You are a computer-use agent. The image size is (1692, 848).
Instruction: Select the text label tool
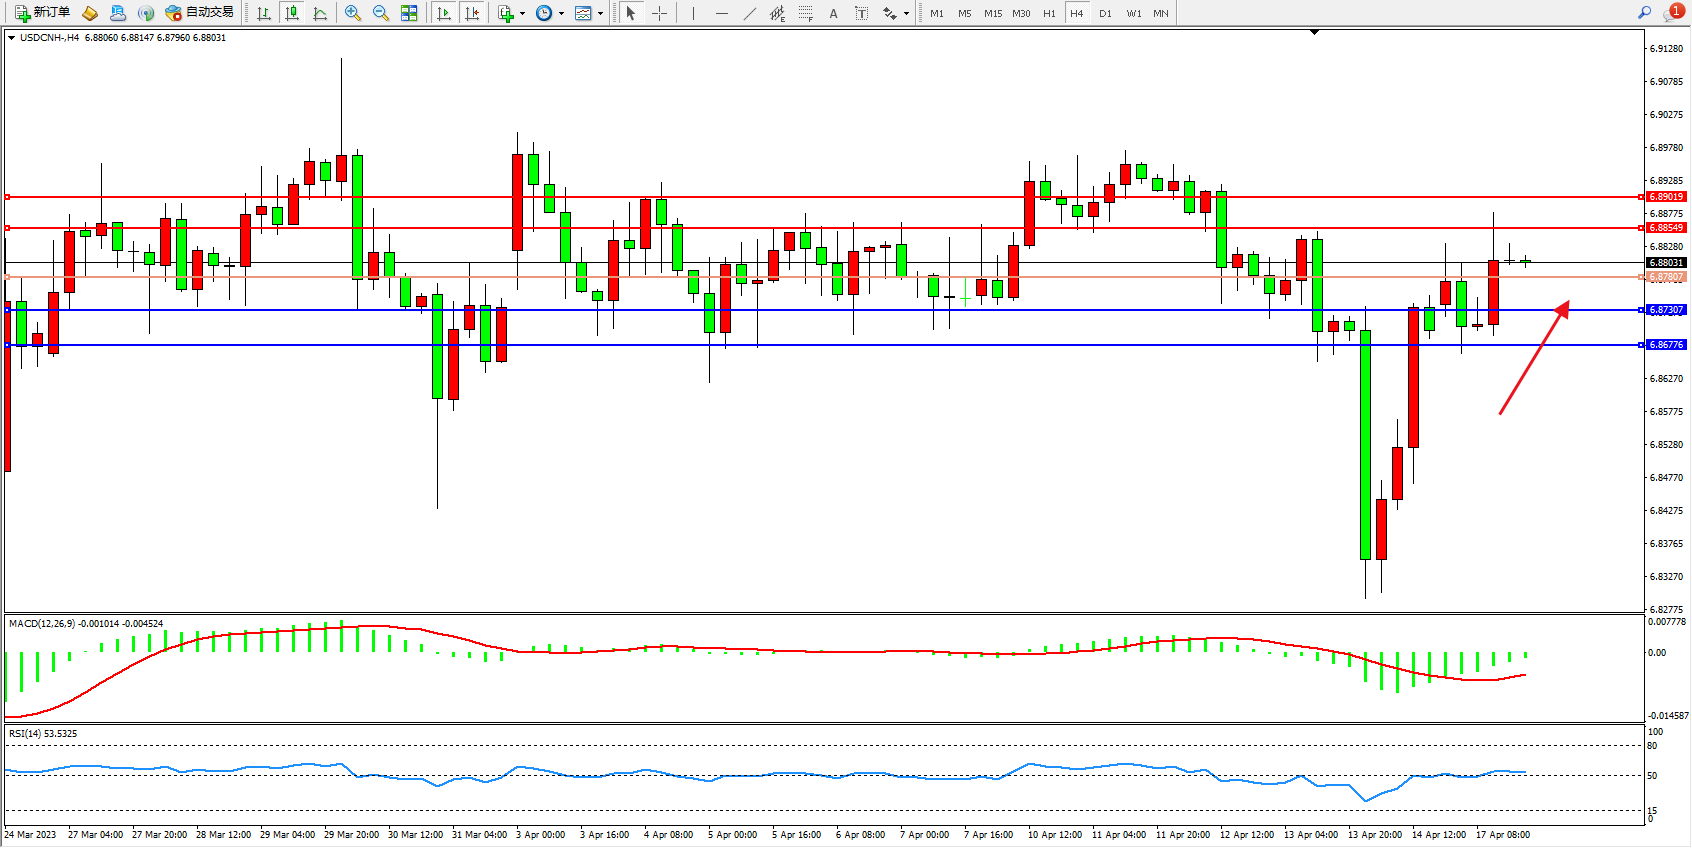pos(862,13)
